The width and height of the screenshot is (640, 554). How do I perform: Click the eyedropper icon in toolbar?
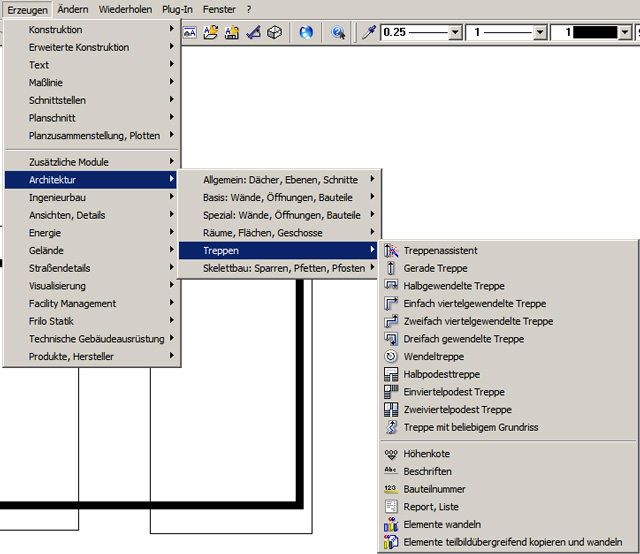click(368, 32)
